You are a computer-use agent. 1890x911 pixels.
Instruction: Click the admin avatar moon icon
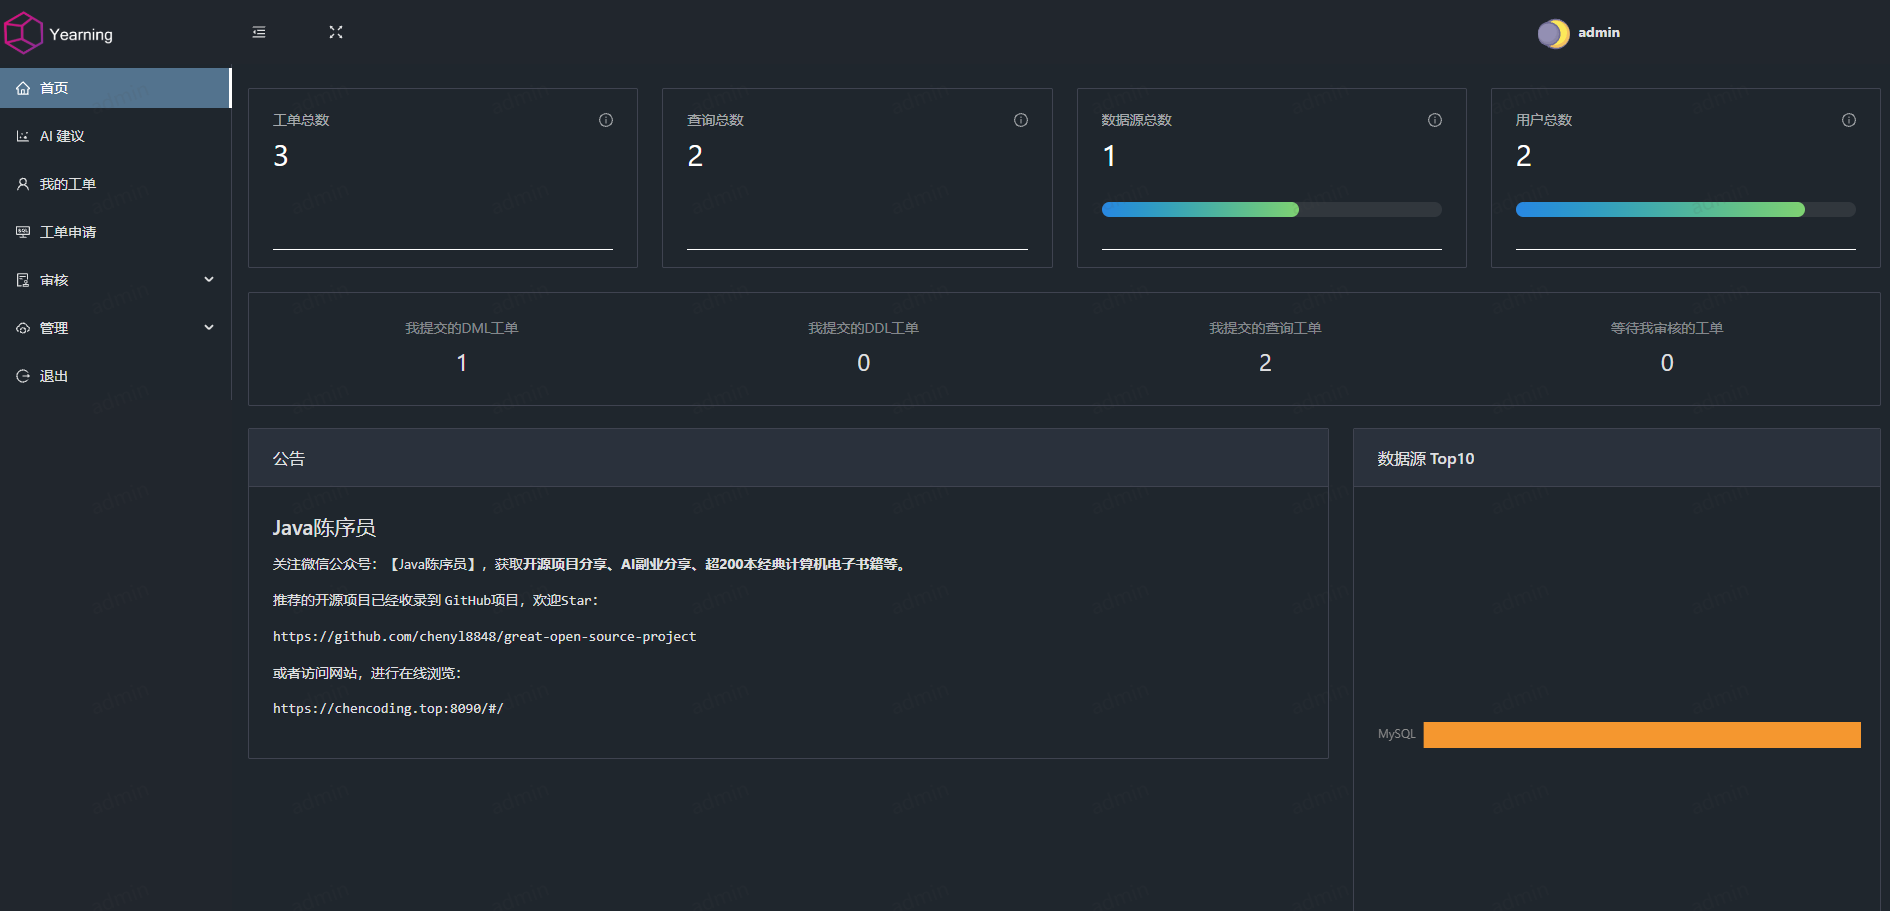pos(1553,34)
